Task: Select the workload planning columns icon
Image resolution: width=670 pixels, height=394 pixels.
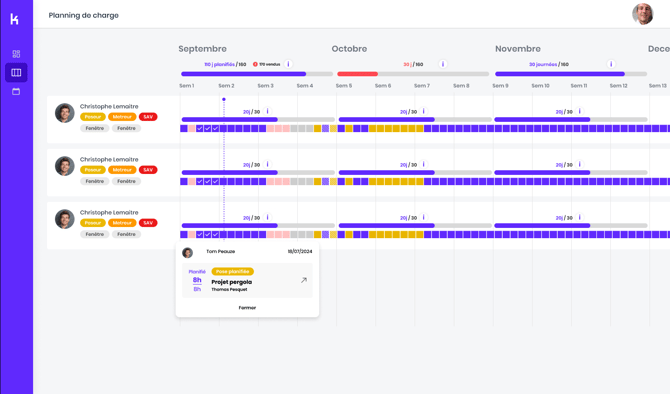Action: pyautogui.click(x=16, y=73)
